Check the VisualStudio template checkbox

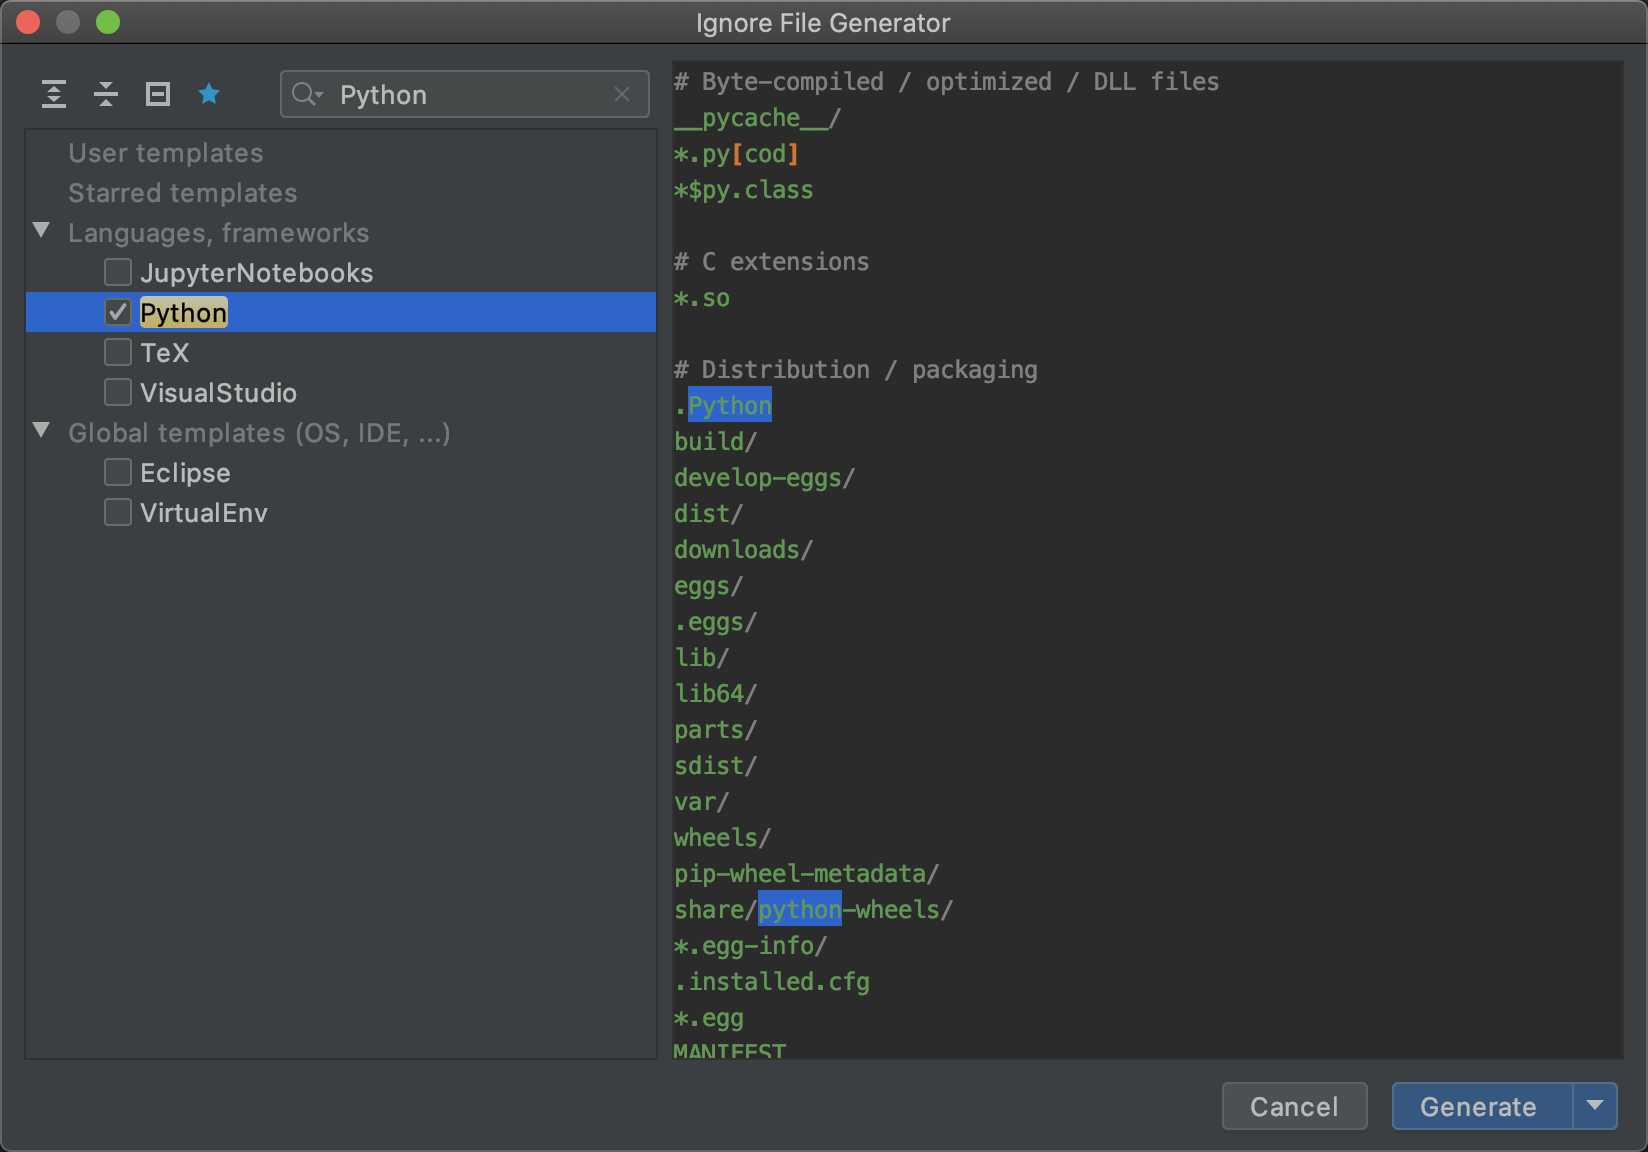[x=118, y=392]
